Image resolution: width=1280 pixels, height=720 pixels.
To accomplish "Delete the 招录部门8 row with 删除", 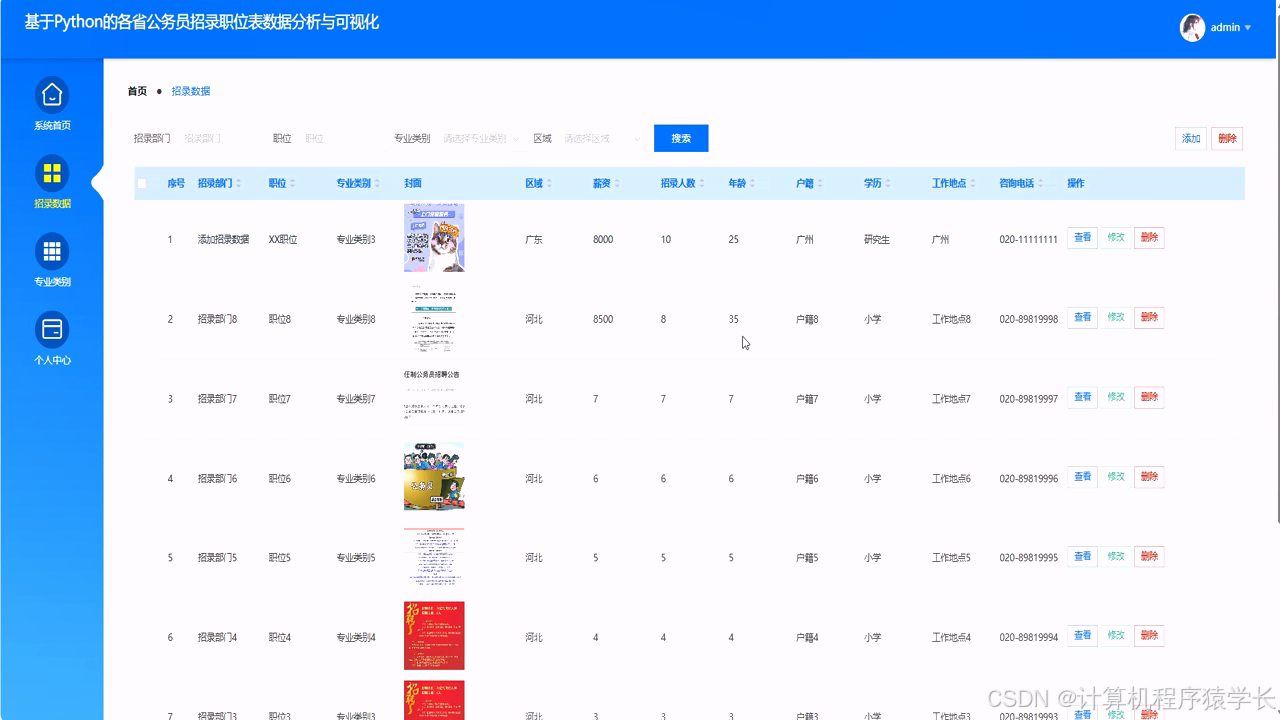I will tap(1149, 317).
